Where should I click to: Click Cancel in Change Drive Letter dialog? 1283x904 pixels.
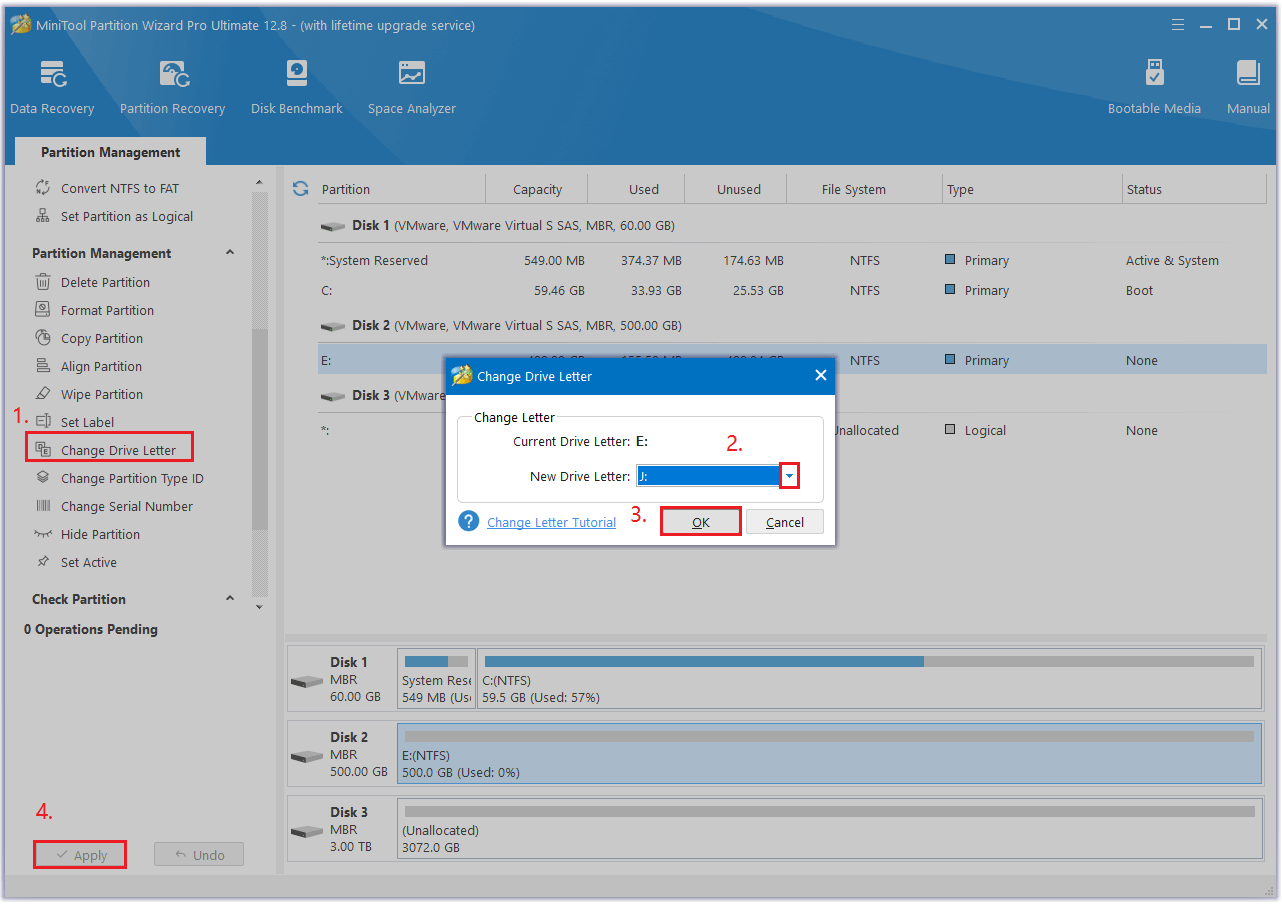[785, 522]
